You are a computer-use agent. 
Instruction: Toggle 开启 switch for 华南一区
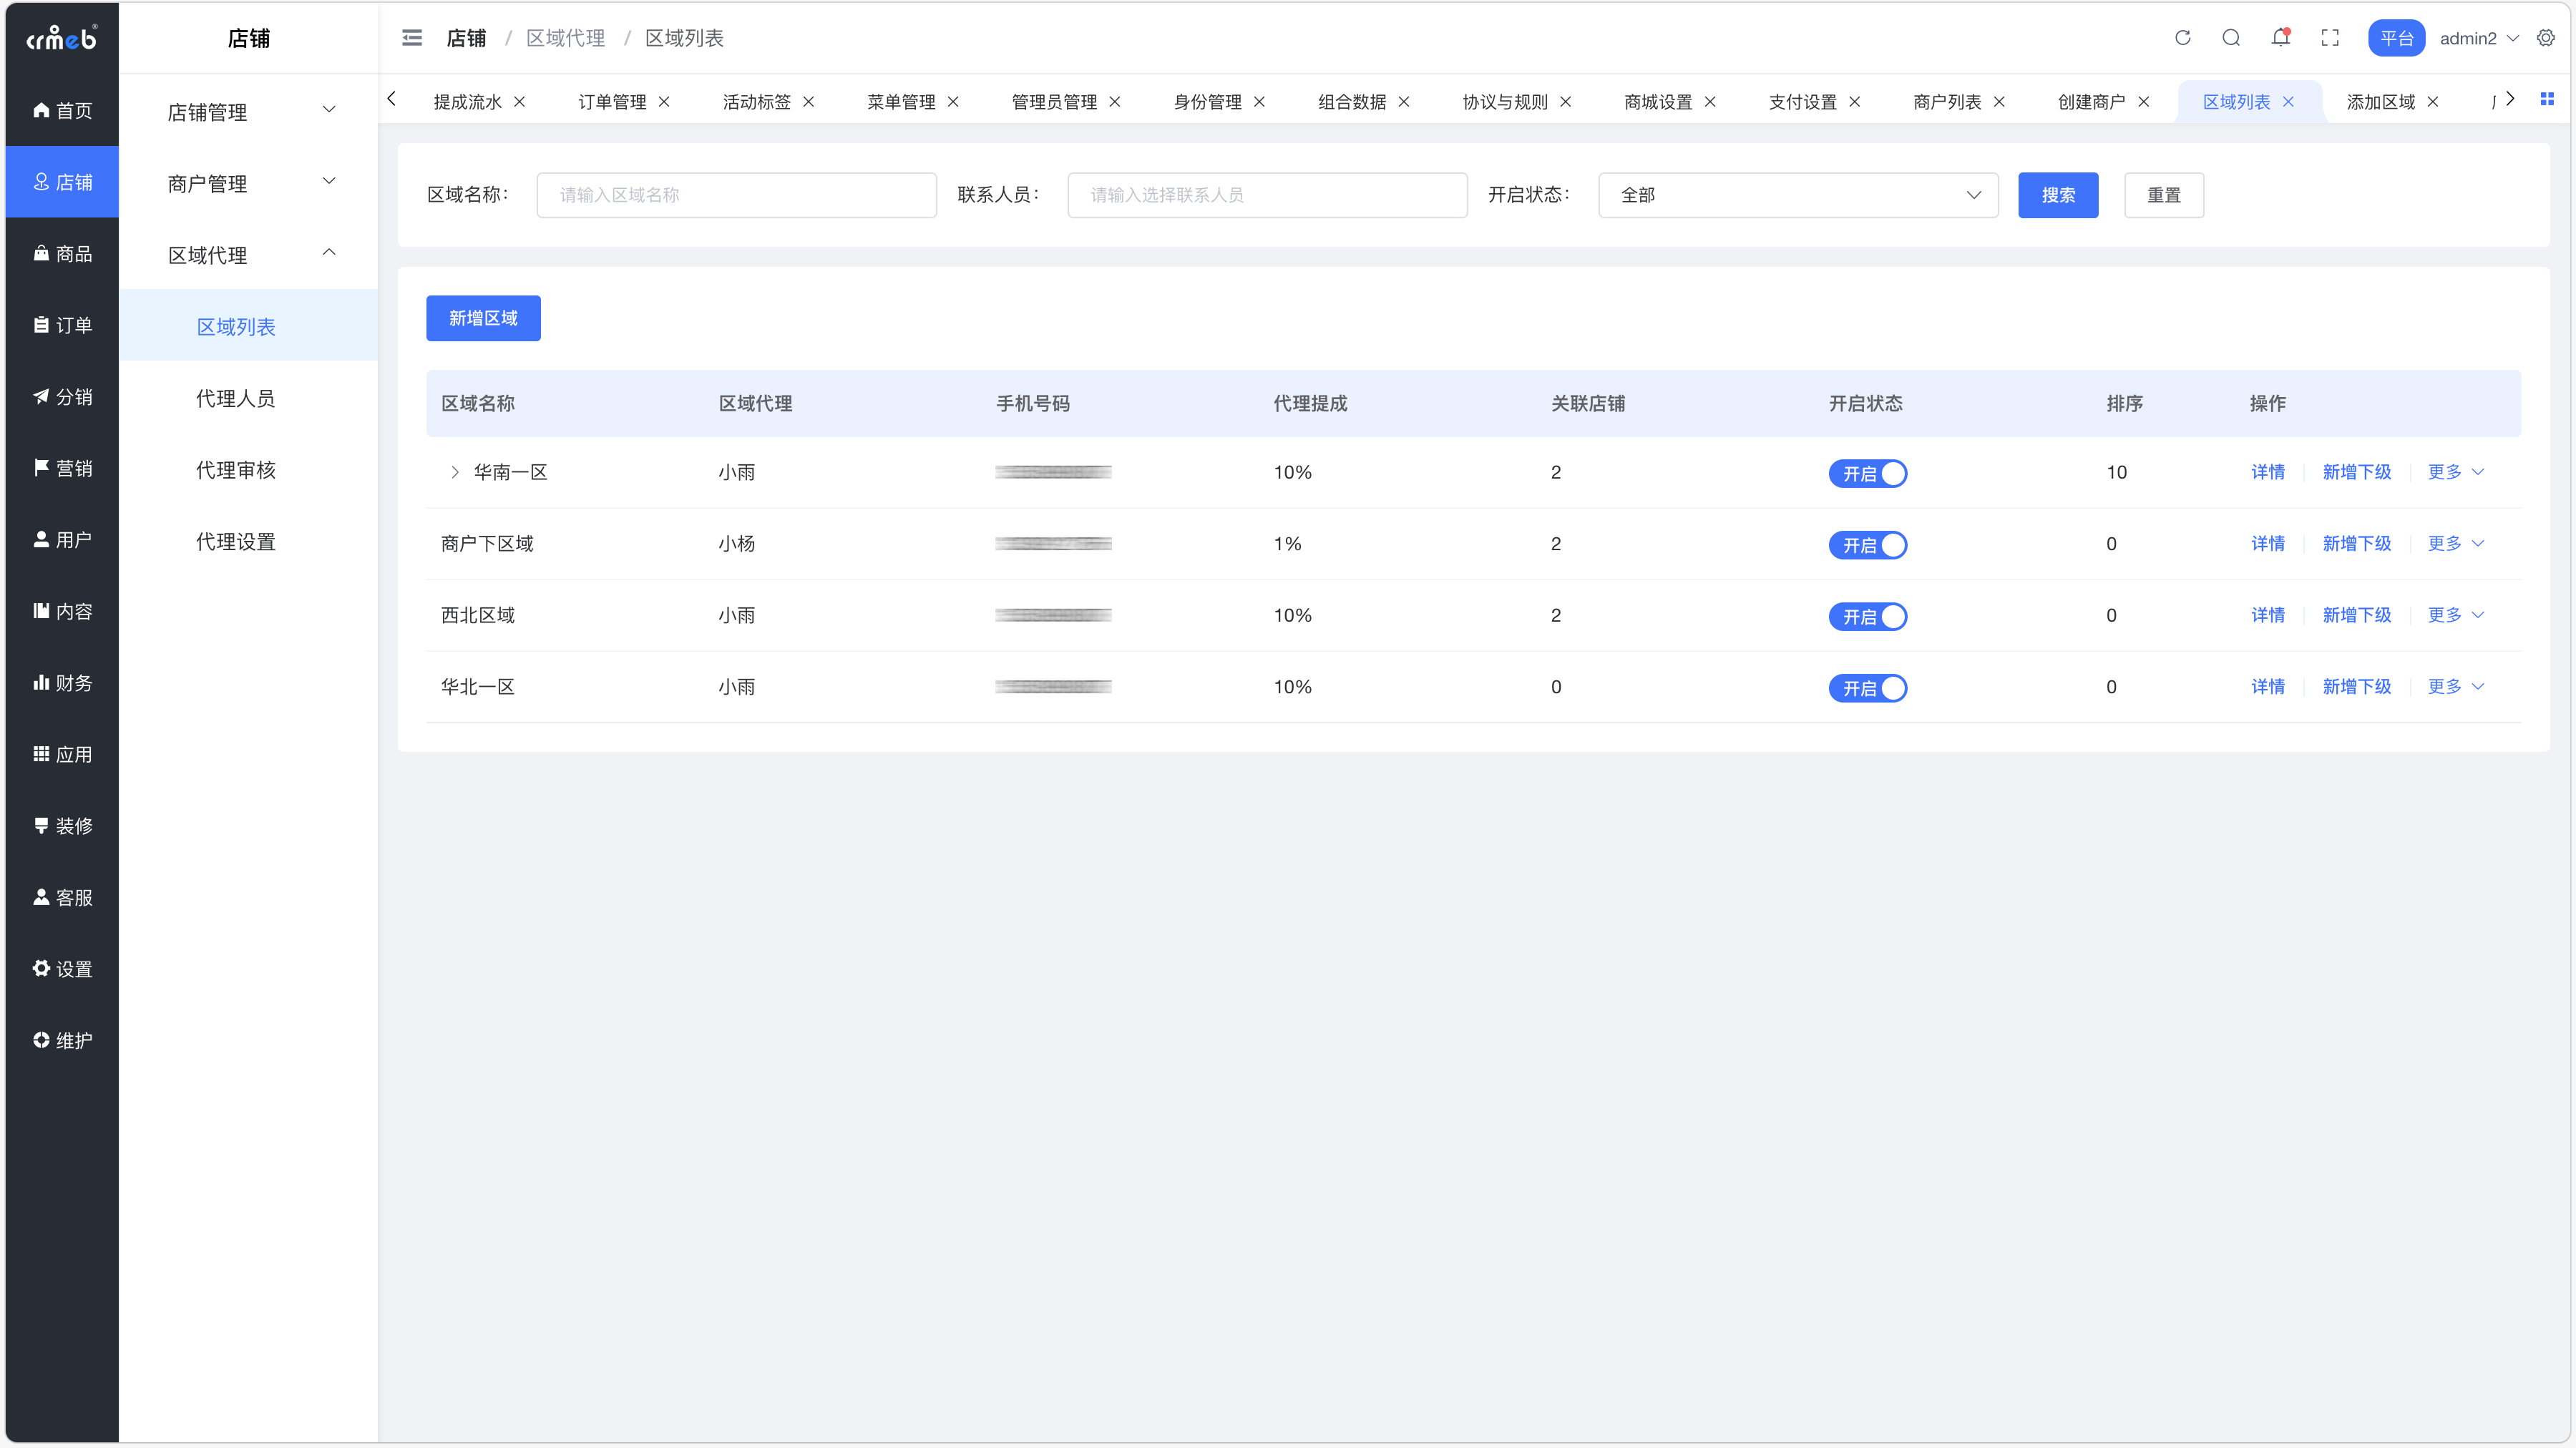[1867, 473]
